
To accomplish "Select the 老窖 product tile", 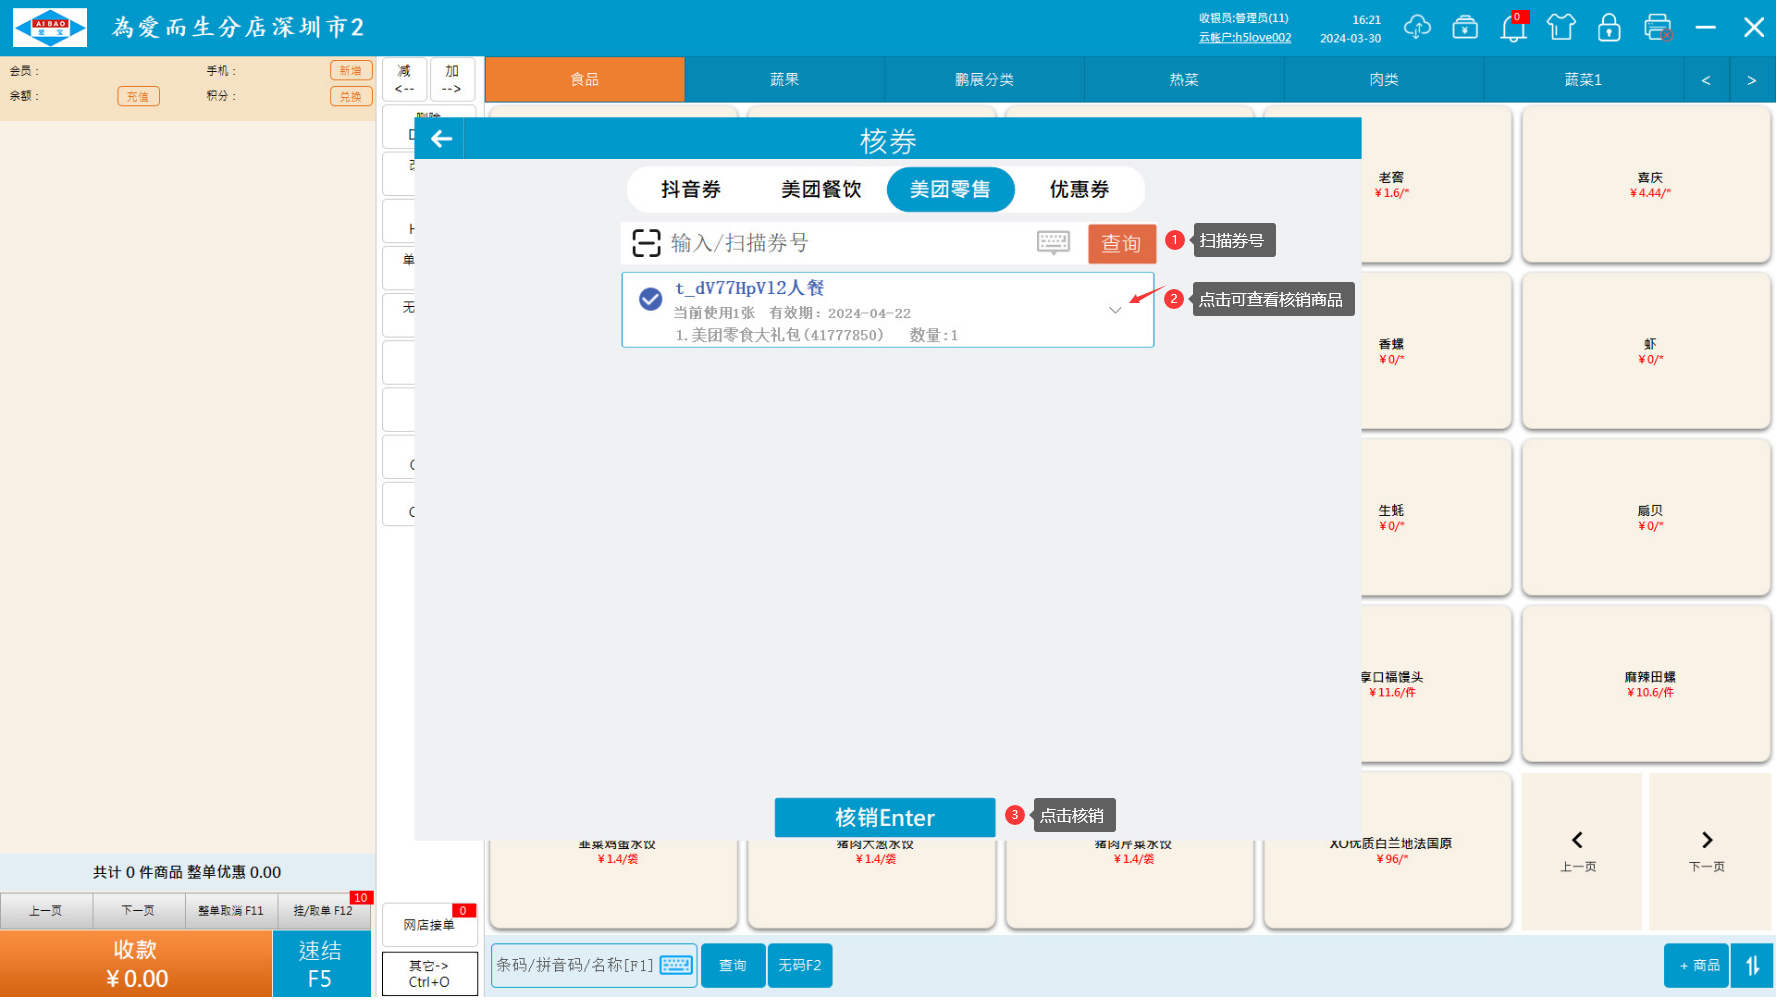I will click(1436, 185).
